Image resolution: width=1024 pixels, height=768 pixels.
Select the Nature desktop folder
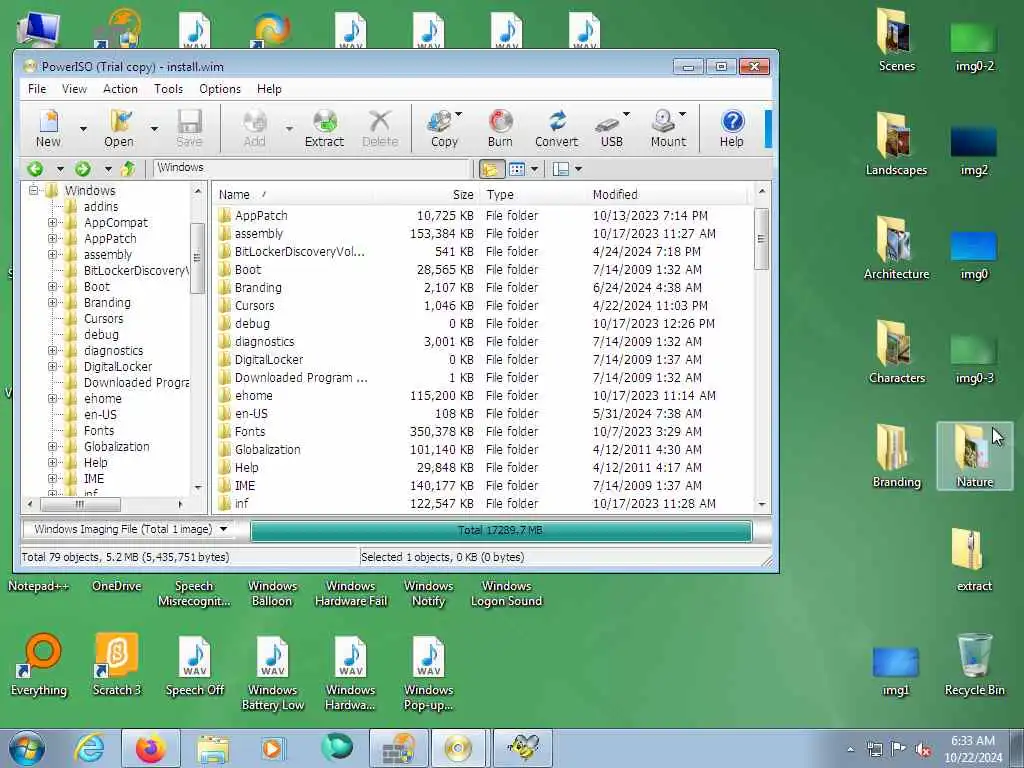click(974, 456)
